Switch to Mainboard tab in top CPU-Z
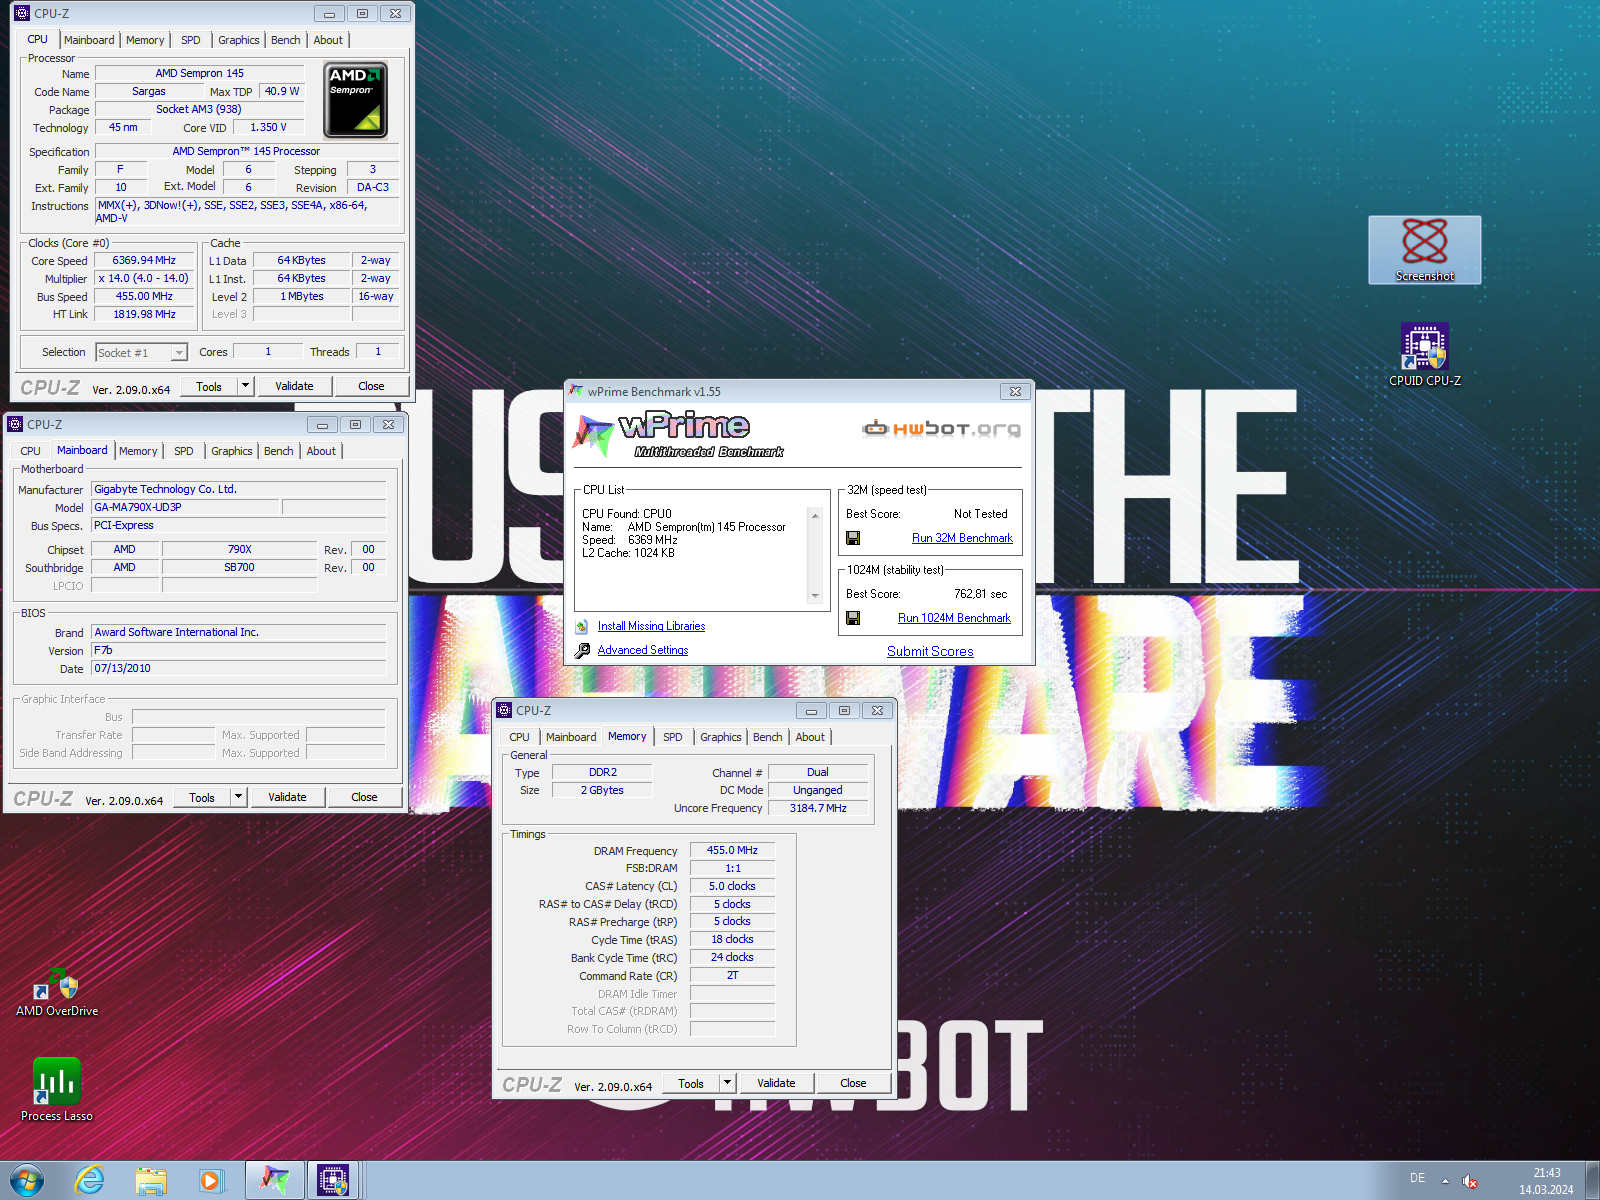The height and width of the screenshot is (1200, 1600). click(x=89, y=40)
